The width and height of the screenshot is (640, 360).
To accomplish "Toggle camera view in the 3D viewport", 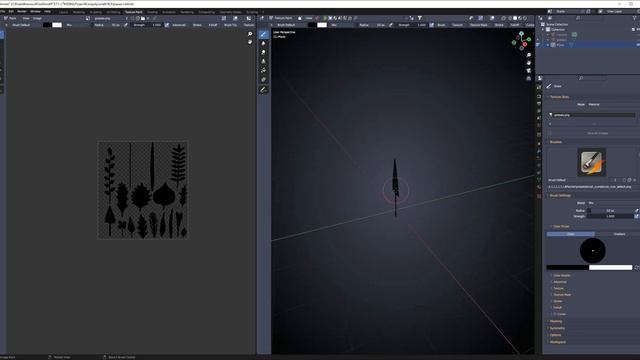I will [529, 71].
